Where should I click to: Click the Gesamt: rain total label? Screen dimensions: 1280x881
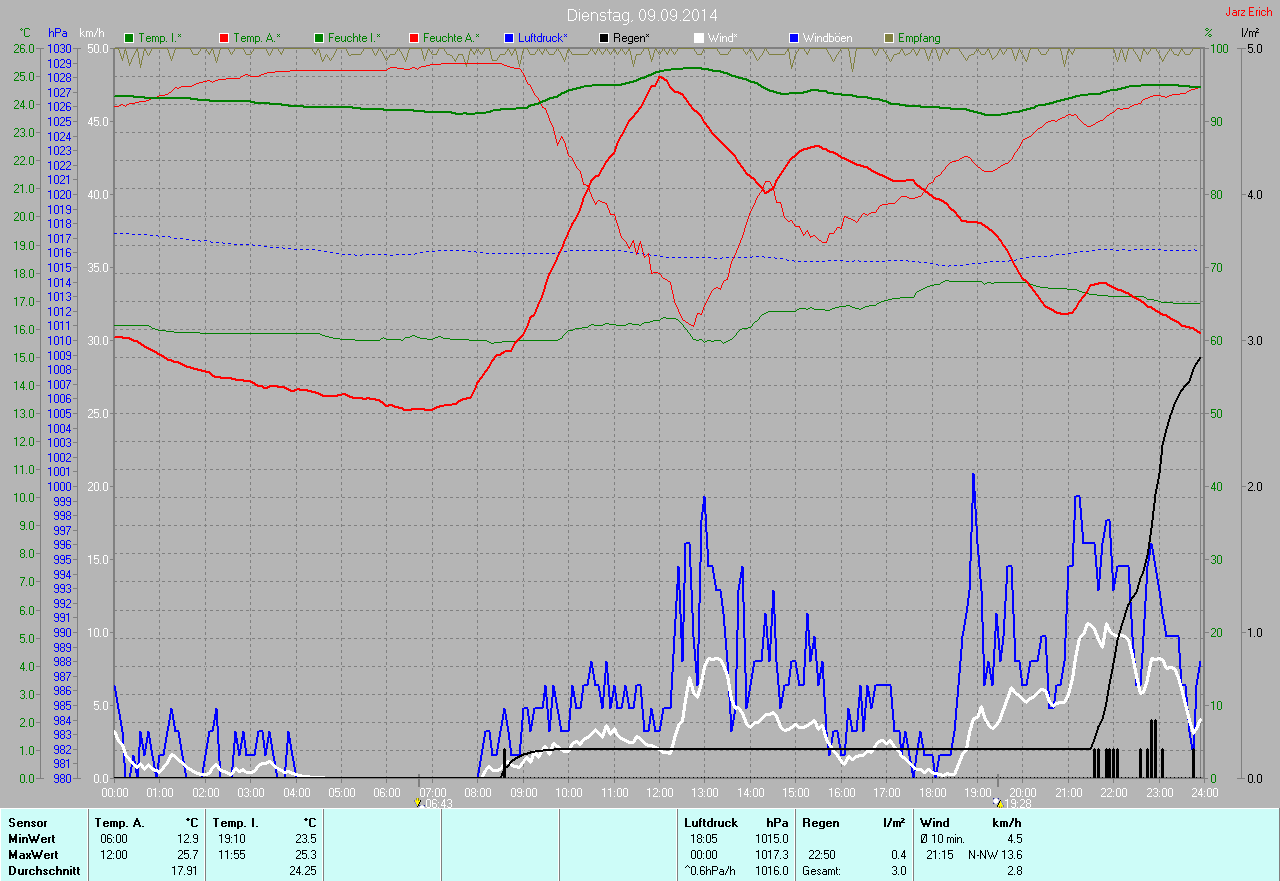click(821, 871)
